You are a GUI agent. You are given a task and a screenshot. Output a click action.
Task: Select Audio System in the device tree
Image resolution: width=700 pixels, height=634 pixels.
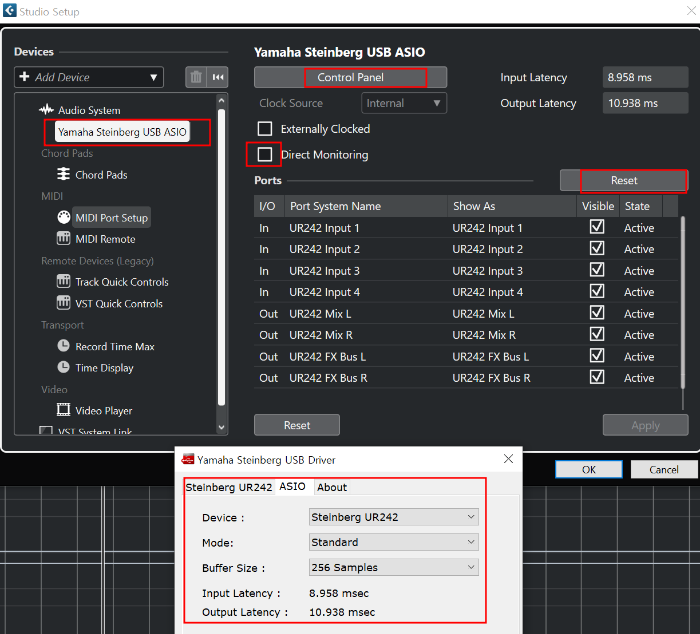click(x=89, y=110)
